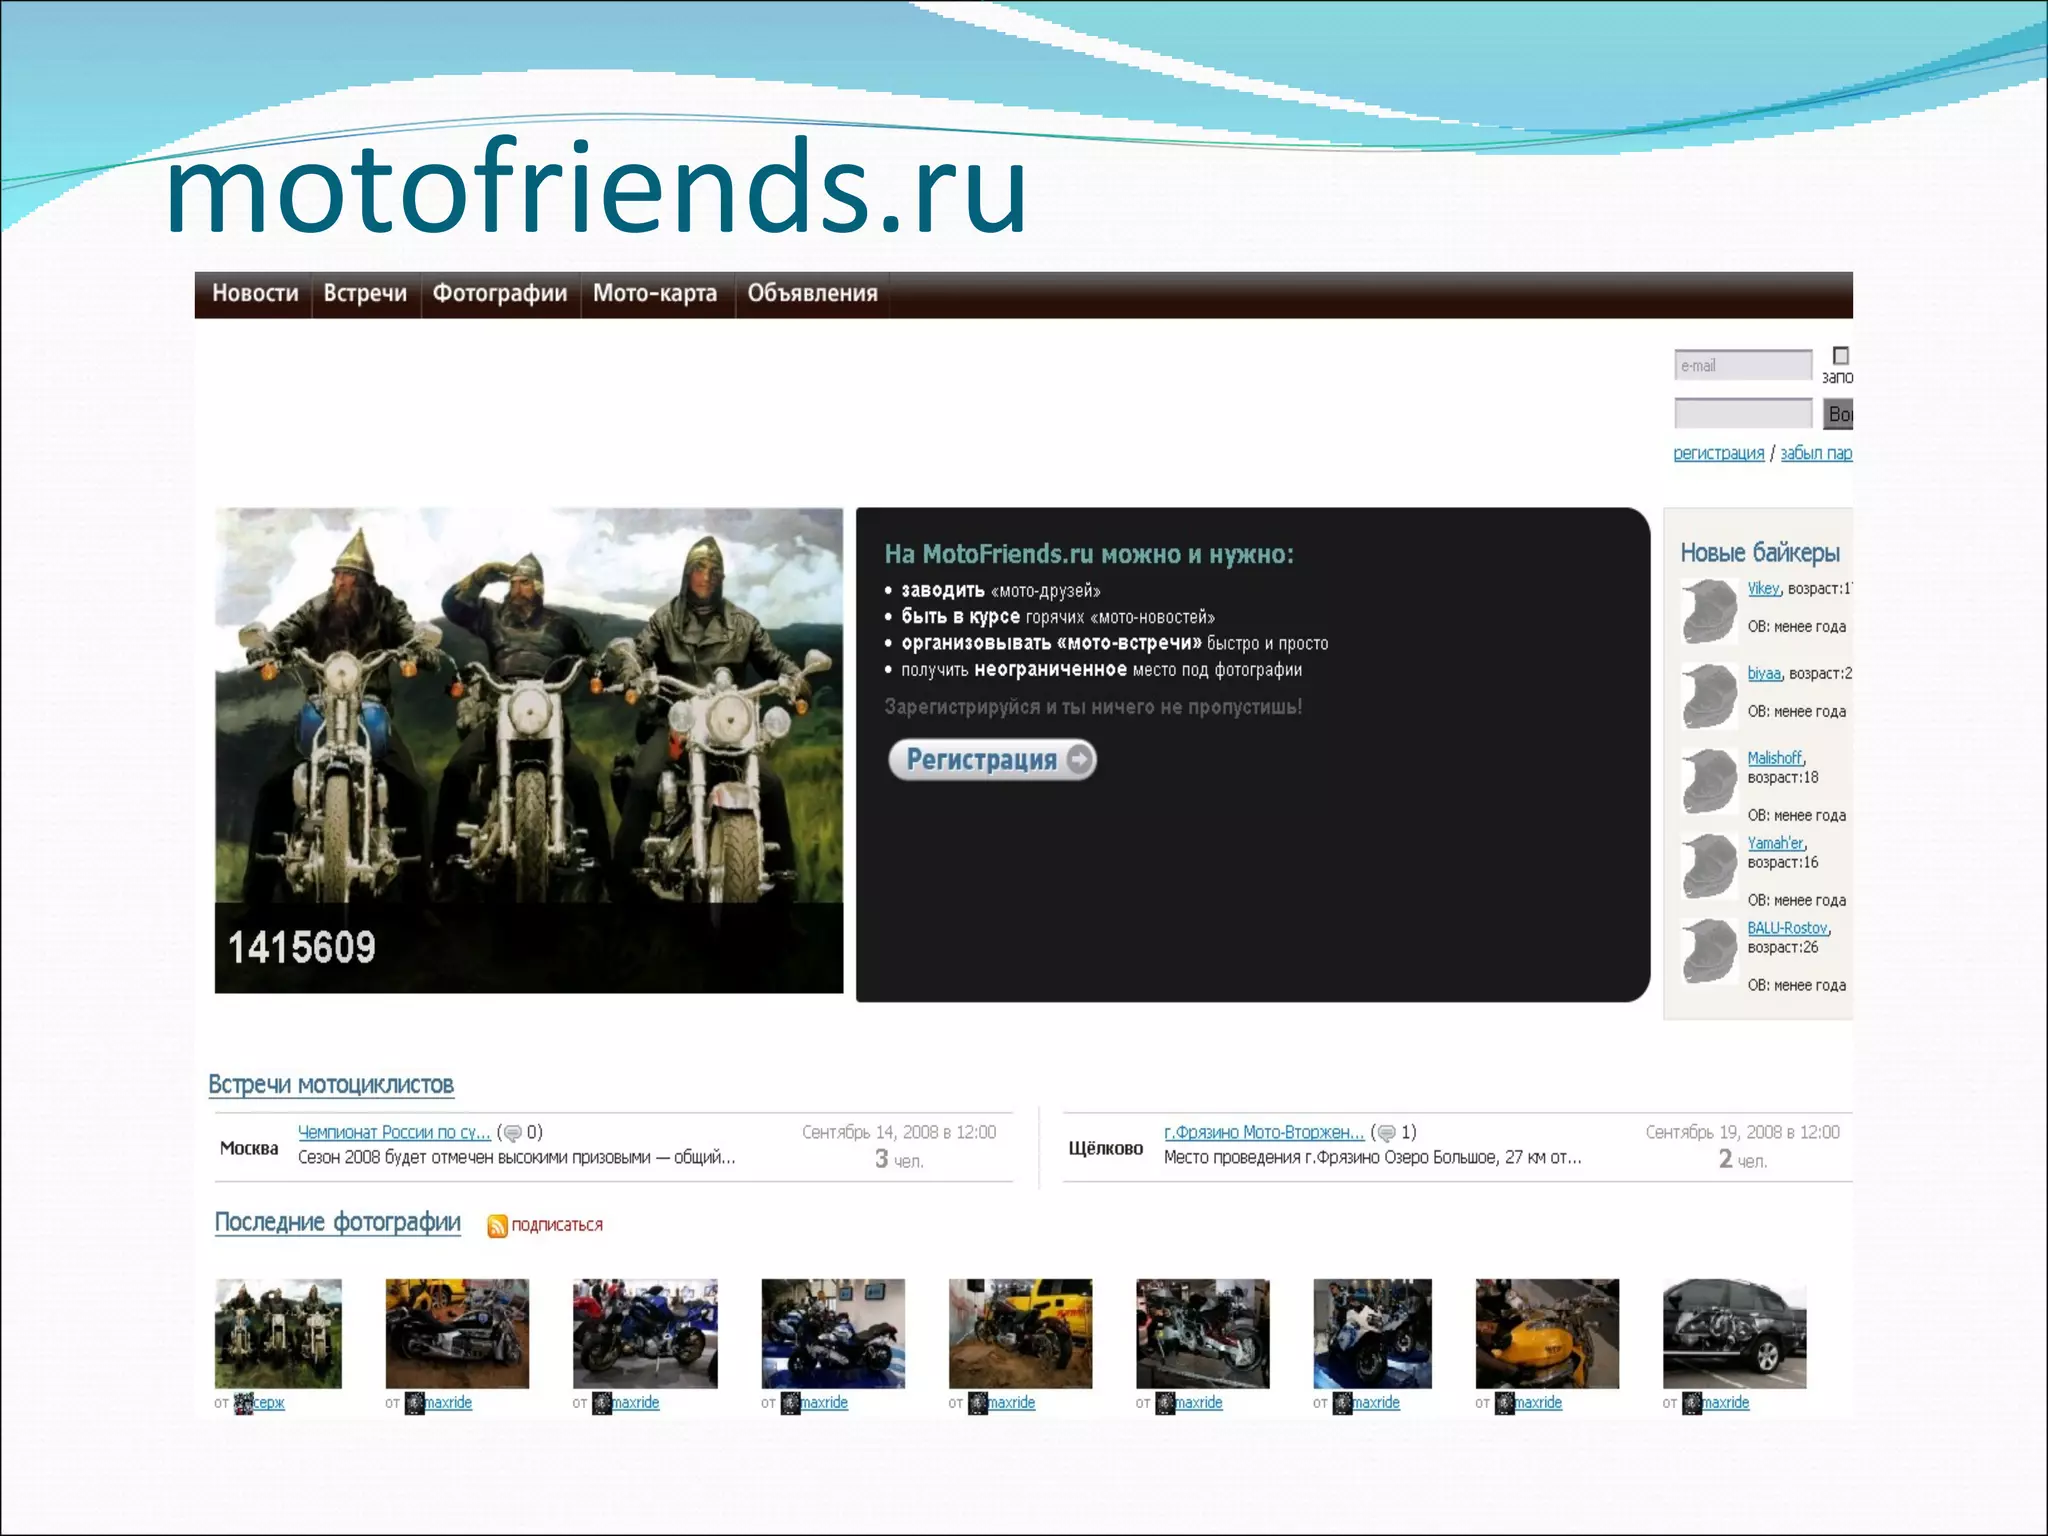Click the helmet avatar next to Malishoff
This screenshot has width=2048, height=1536.
click(1709, 780)
